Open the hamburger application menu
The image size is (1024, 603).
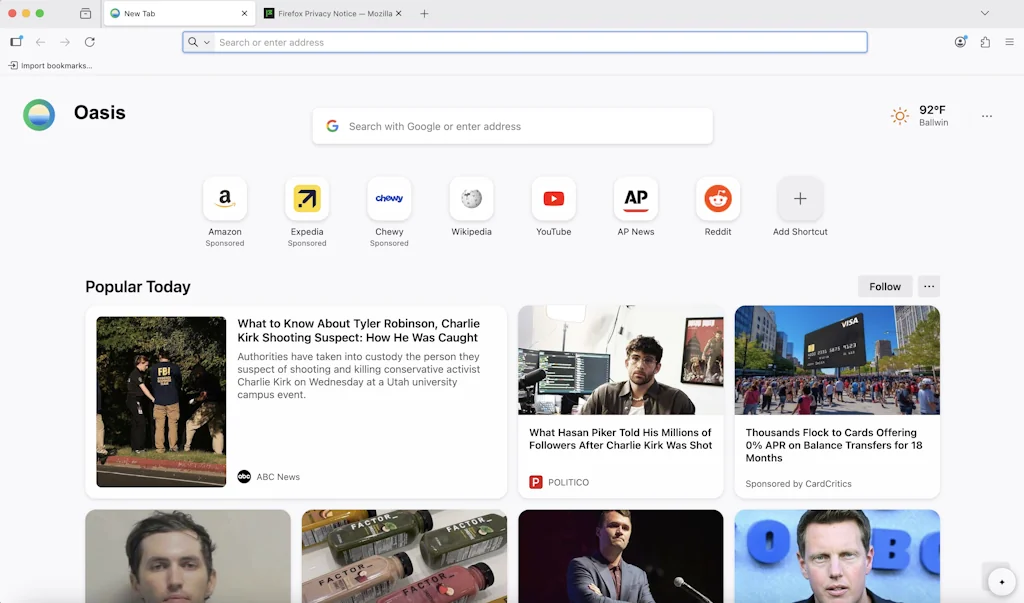[x=1009, y=42]
